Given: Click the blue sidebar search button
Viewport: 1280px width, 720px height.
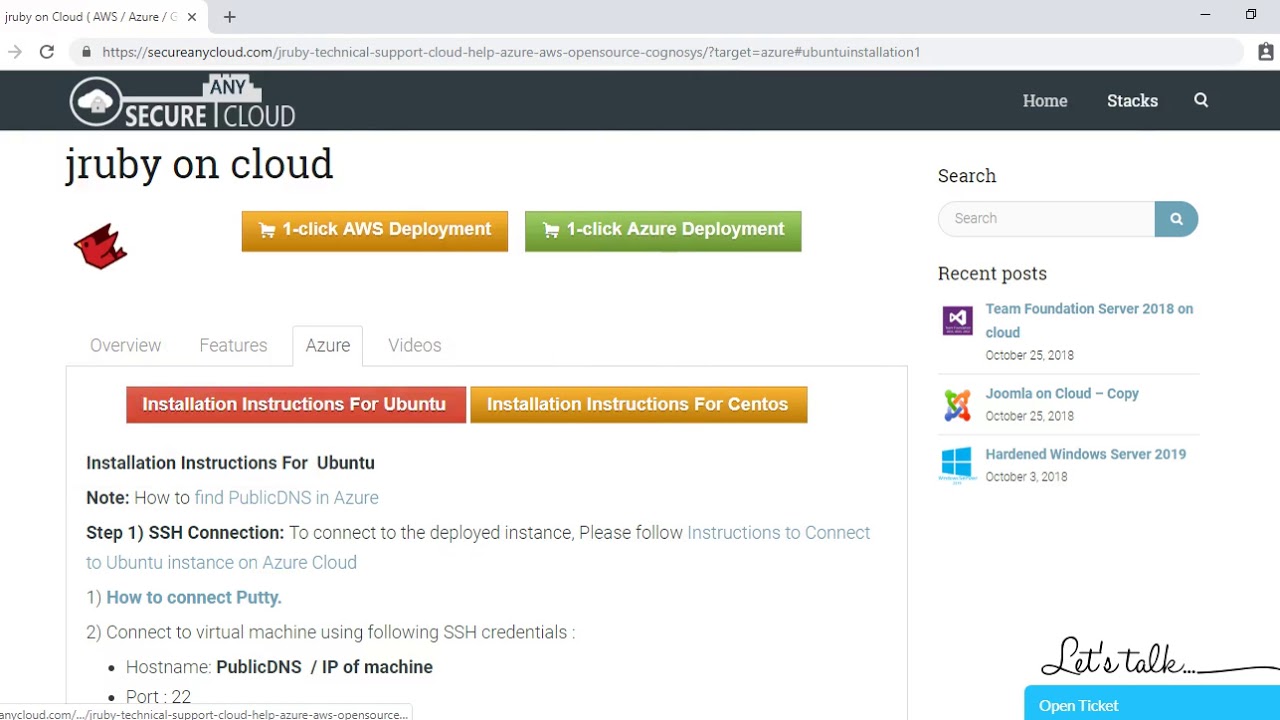Looking at the screenshot, I should click(1176, 219).
